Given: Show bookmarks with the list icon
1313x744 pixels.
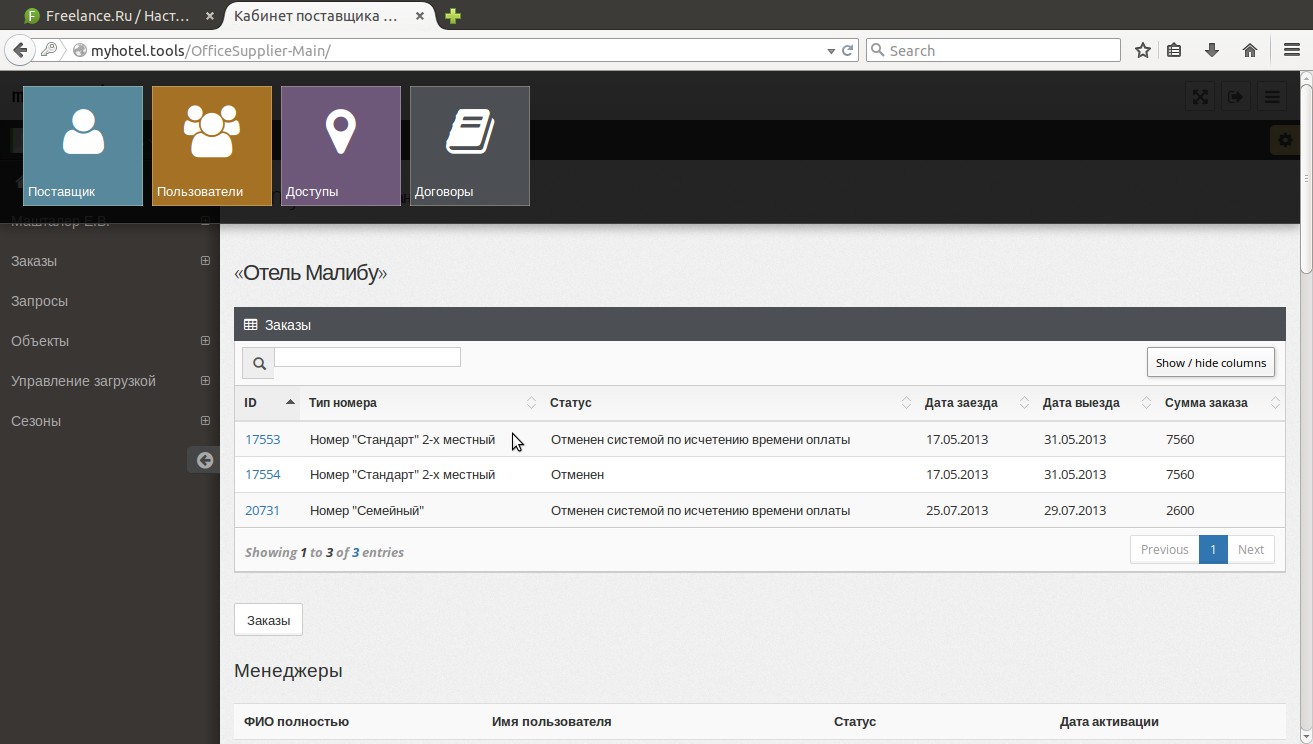Looking at the screenshot, I should (x=1175, y=50).
